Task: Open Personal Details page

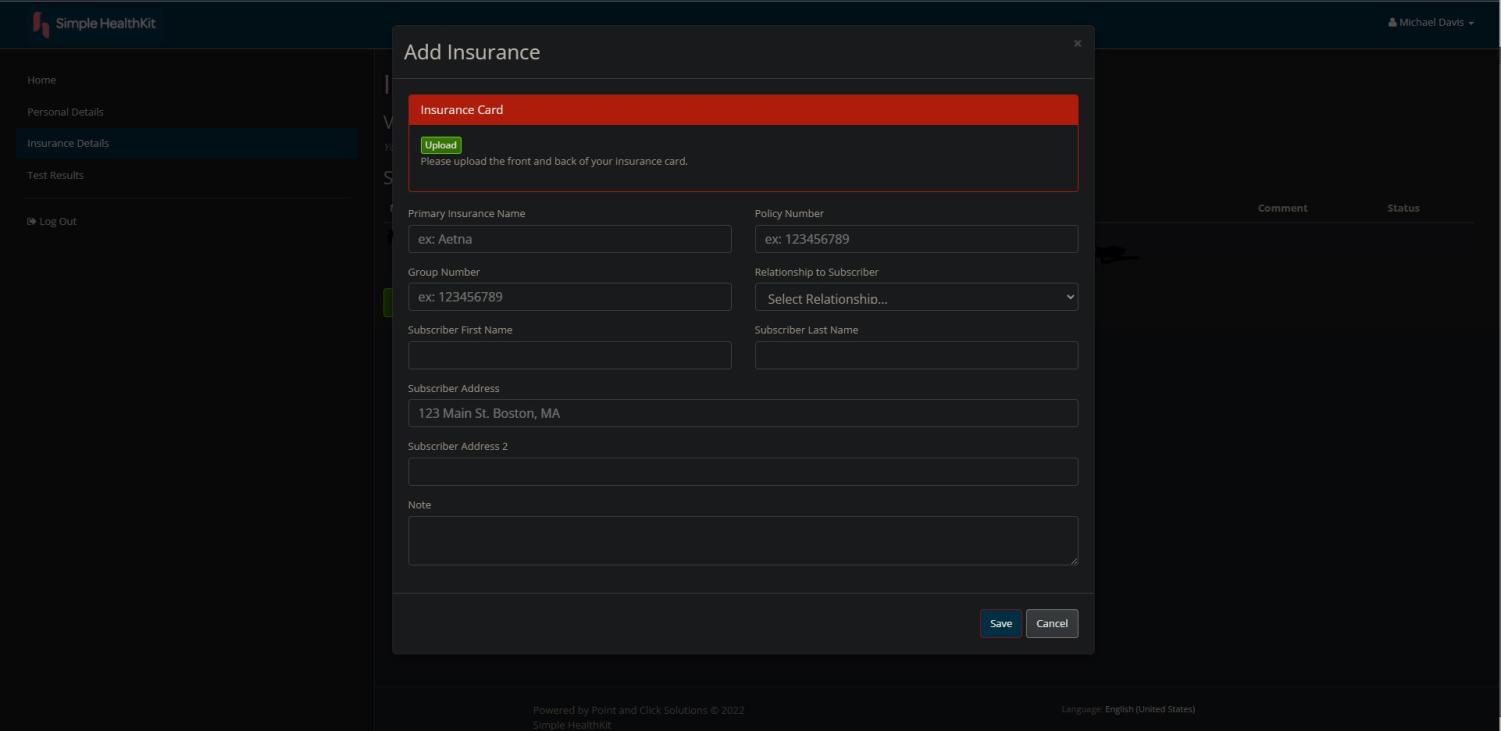Action: [x=65, y=112]
